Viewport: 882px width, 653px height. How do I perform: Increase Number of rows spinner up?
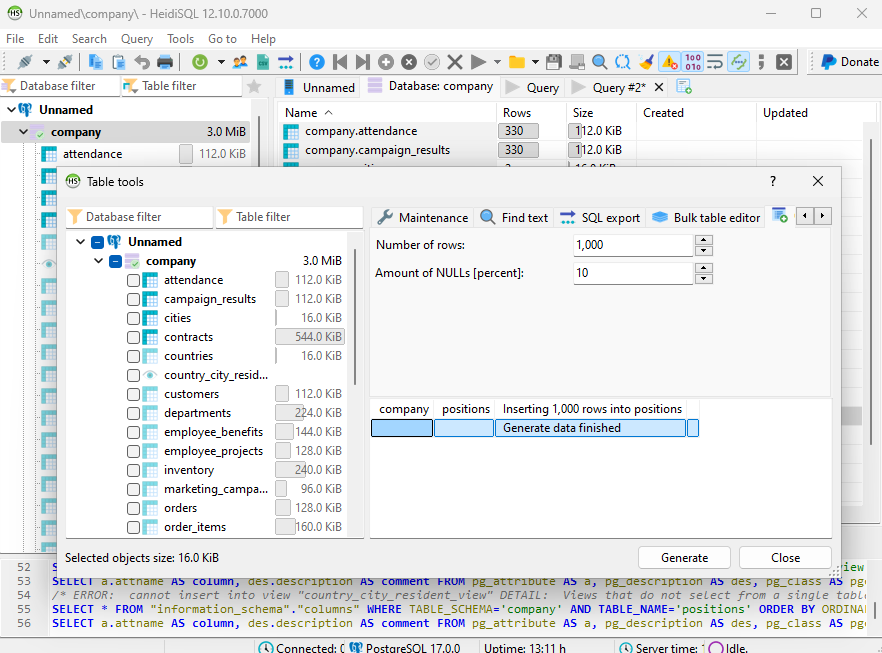coord(704,240)
